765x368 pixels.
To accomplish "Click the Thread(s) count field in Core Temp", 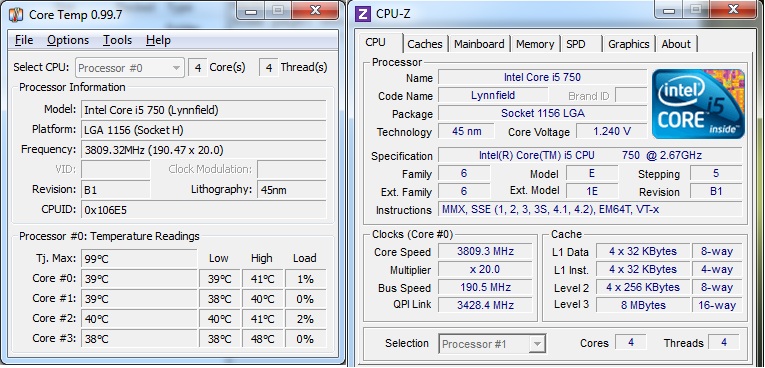I will coord(269,68).
